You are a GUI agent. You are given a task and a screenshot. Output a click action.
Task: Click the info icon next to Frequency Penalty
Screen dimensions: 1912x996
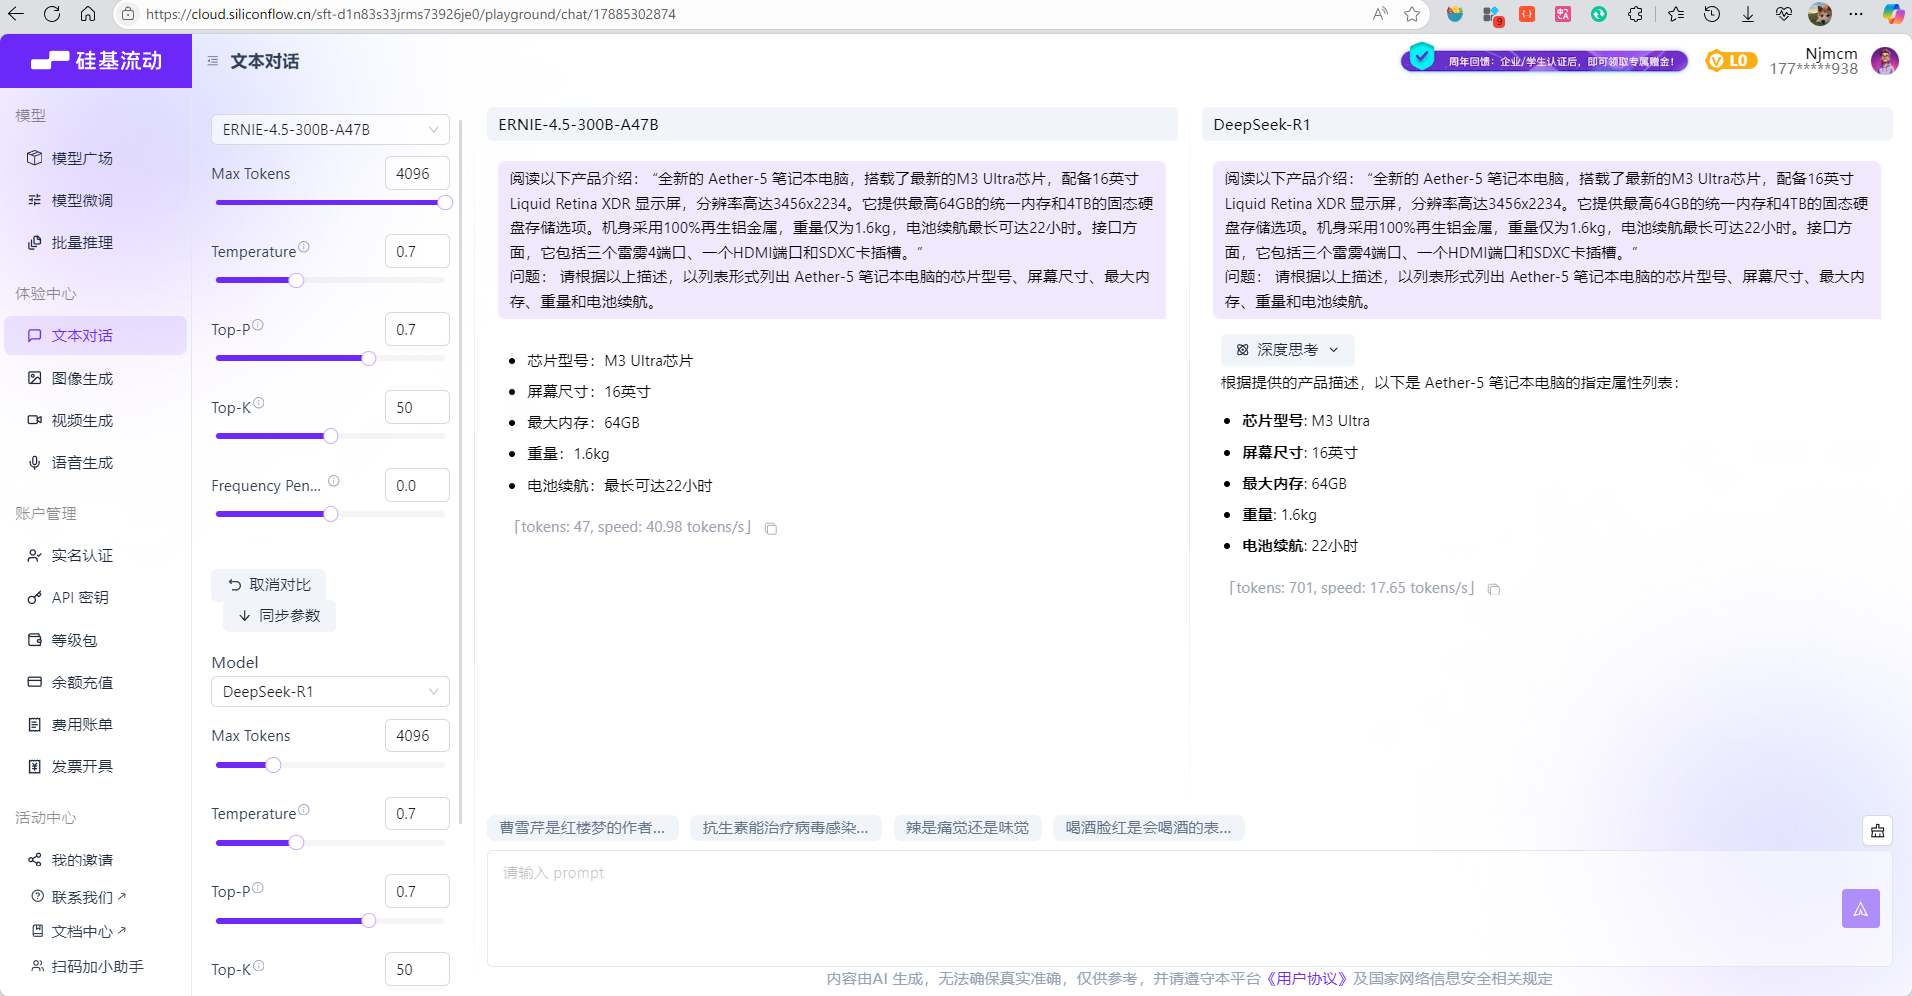point(334,481)
